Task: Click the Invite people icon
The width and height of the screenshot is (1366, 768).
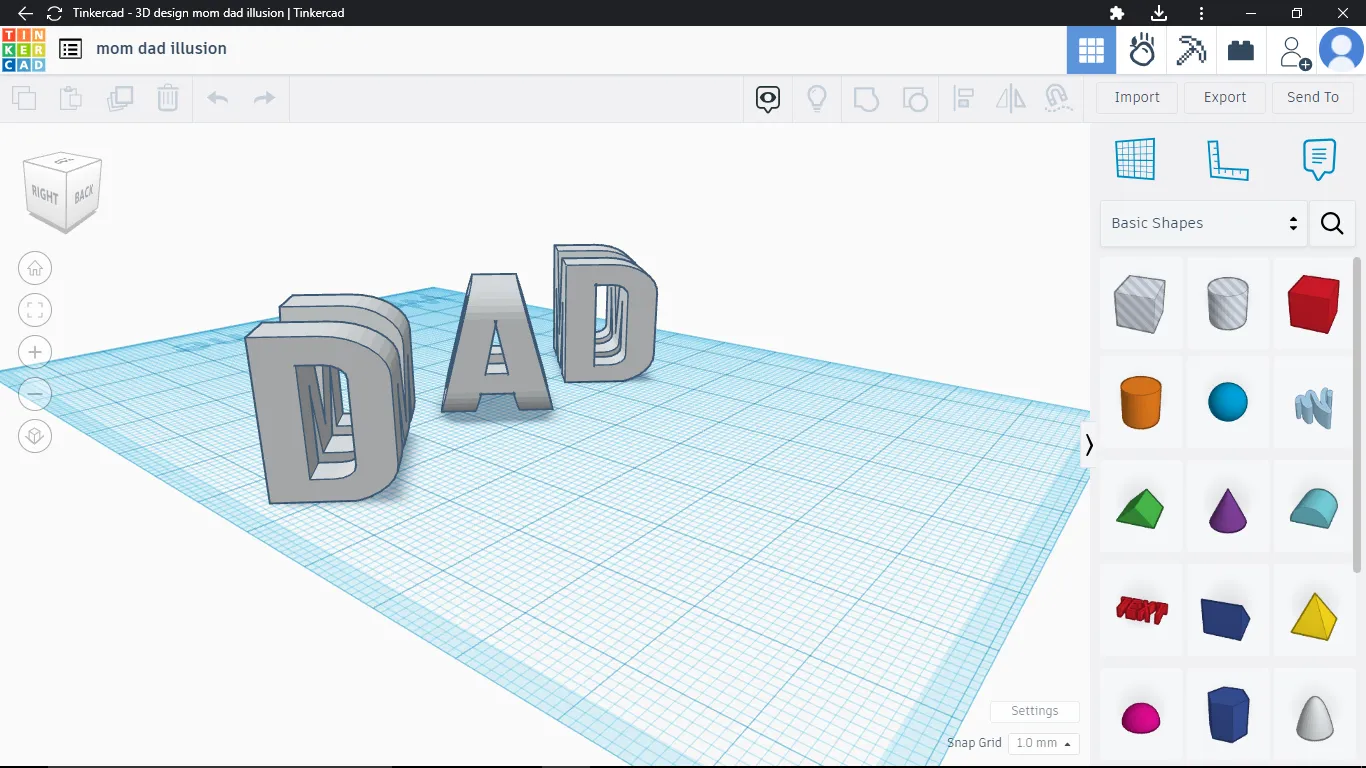Action: (1292, 51)
